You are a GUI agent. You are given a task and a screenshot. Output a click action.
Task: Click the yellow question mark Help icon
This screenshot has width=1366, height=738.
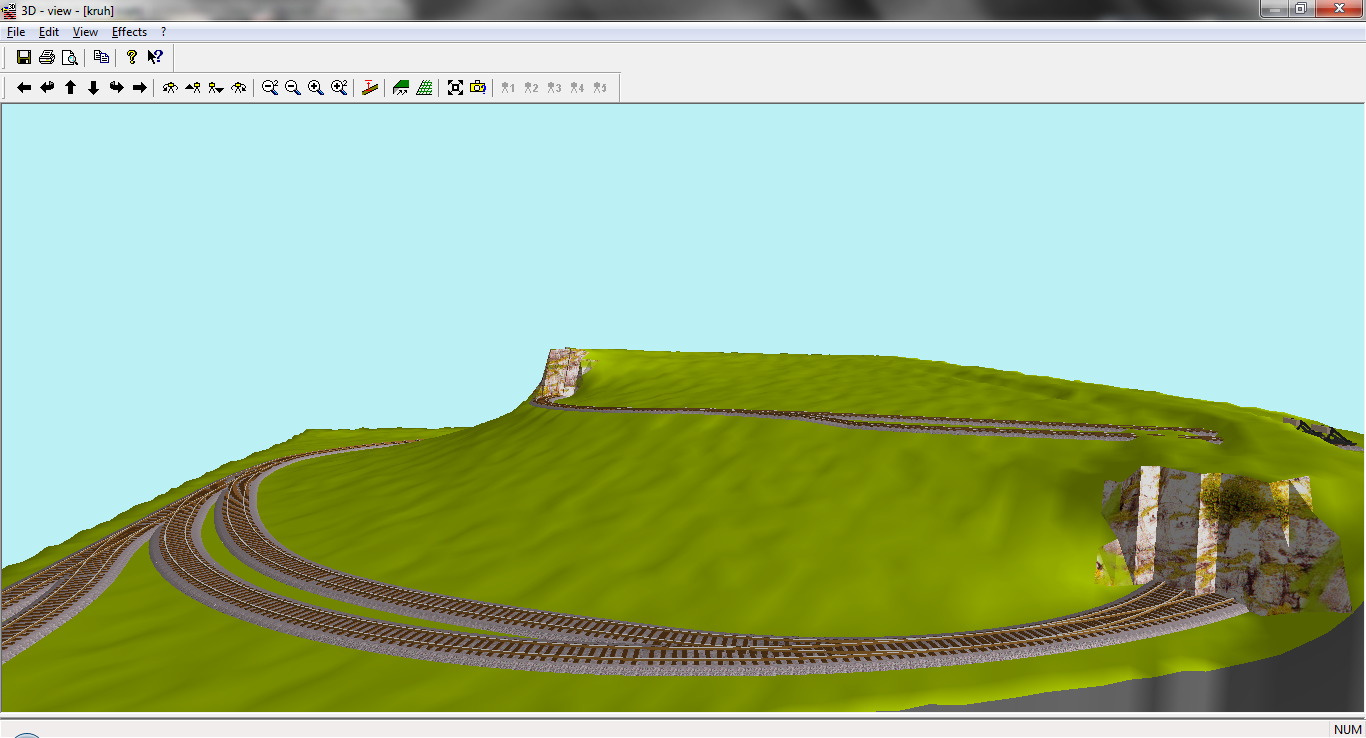point(131,57)
